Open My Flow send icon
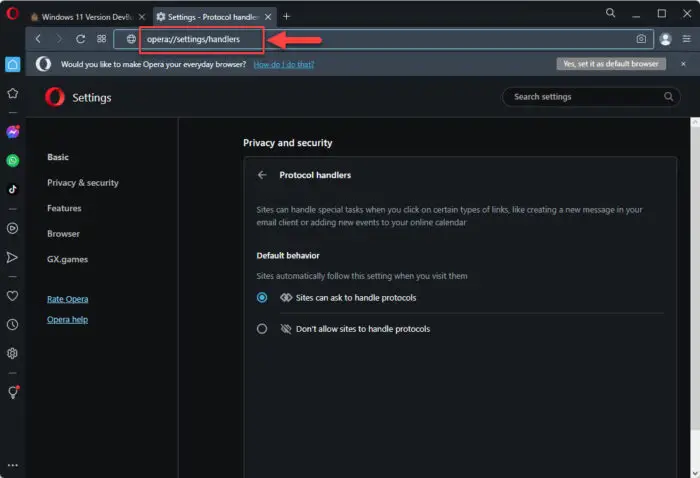The height and width of the screenshot is (478, 700). point(12,258)
